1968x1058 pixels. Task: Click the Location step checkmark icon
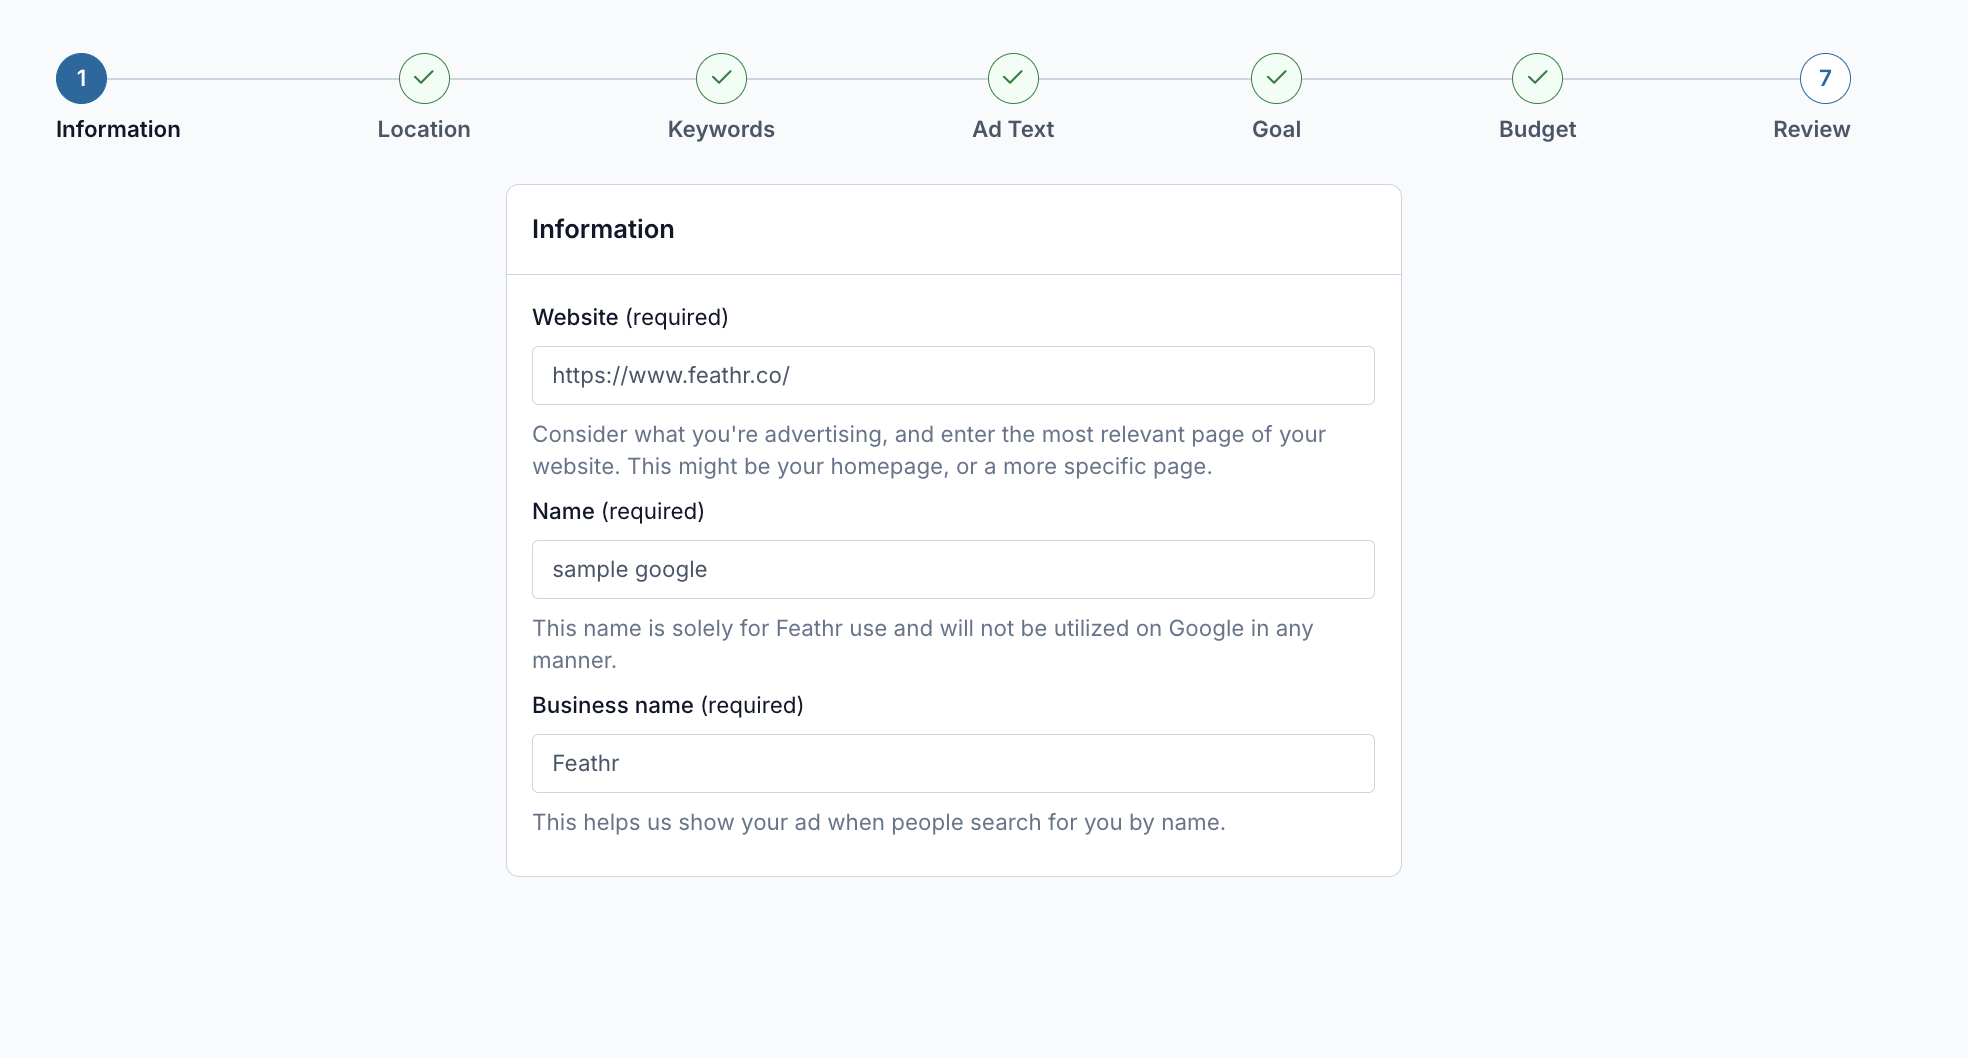(x=424, y=78)
